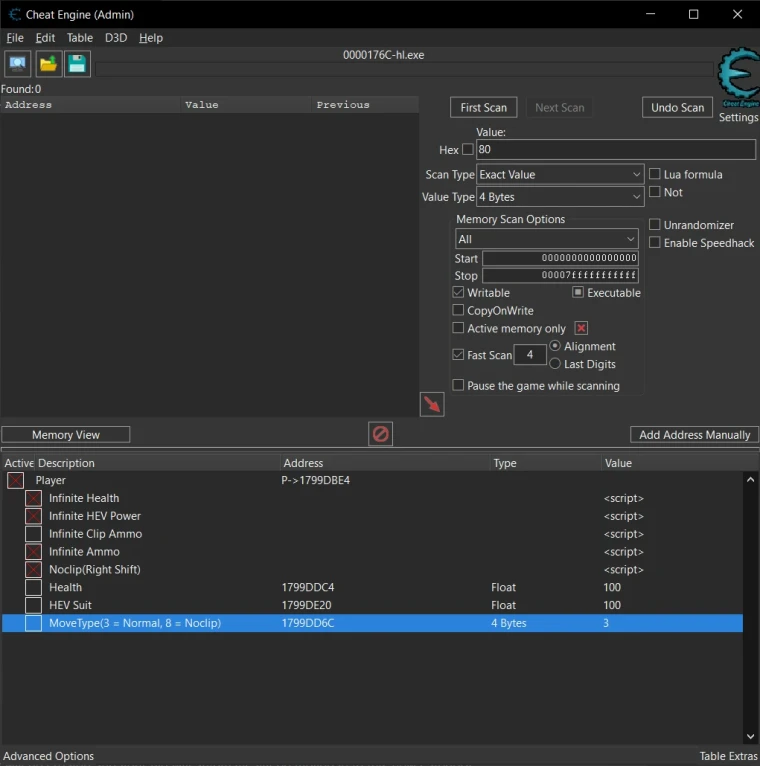The width and height of the screenshot is (760, 766).
Task: Open Table Extras
Action: tap(728, 756)
